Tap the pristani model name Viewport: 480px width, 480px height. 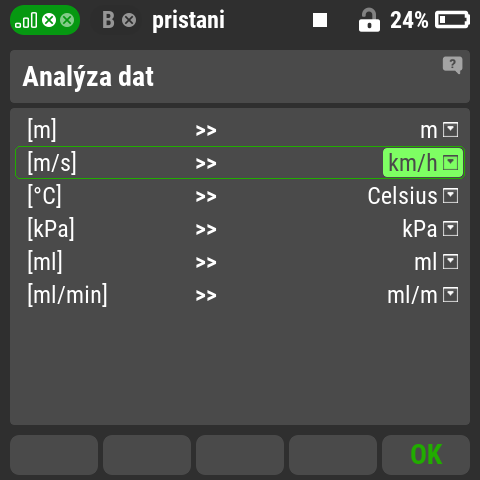point(188,20)
